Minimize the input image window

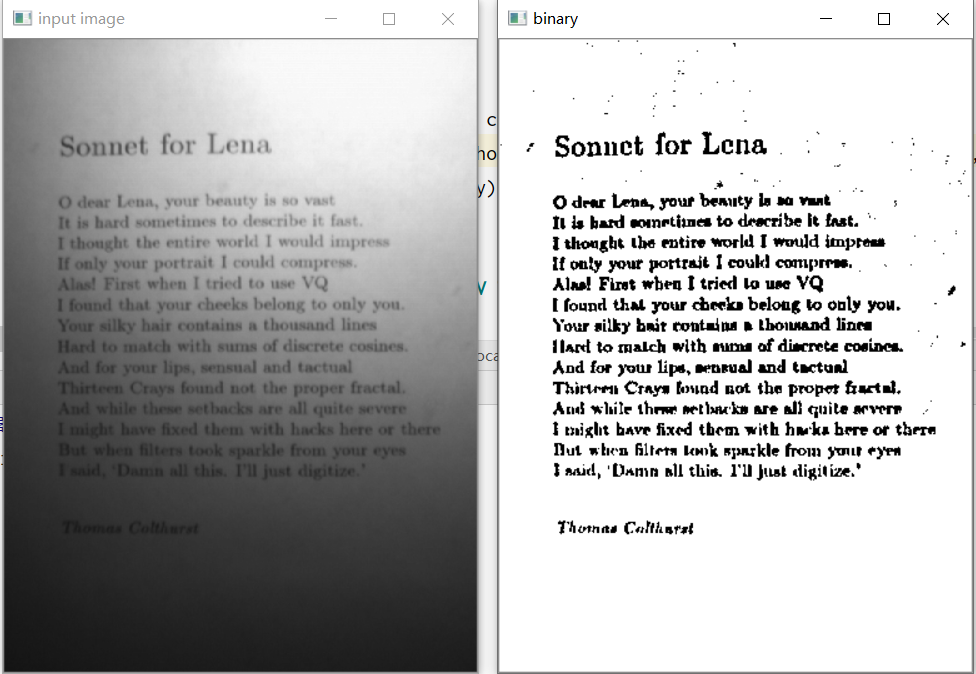coord(331,19)
